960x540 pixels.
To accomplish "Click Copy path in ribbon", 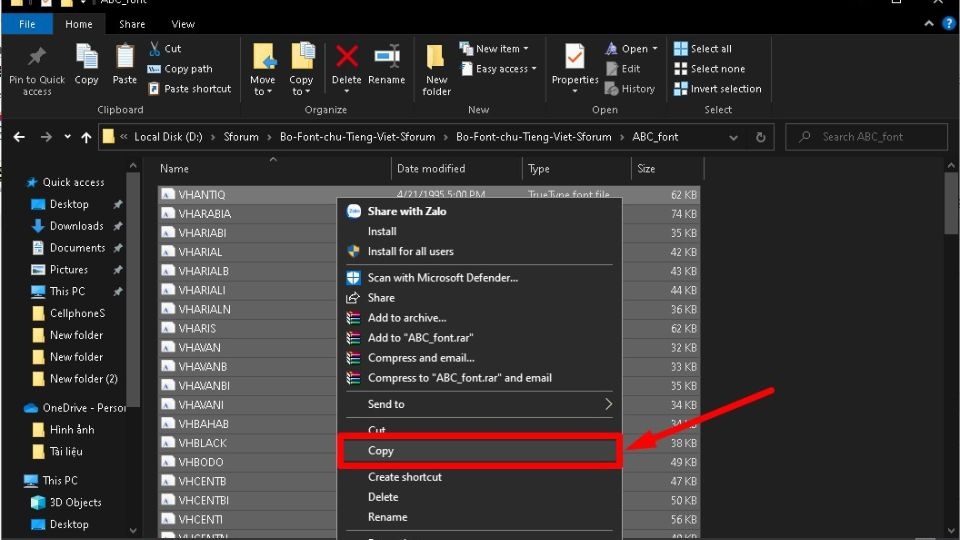I will click(x=180, y=69).
